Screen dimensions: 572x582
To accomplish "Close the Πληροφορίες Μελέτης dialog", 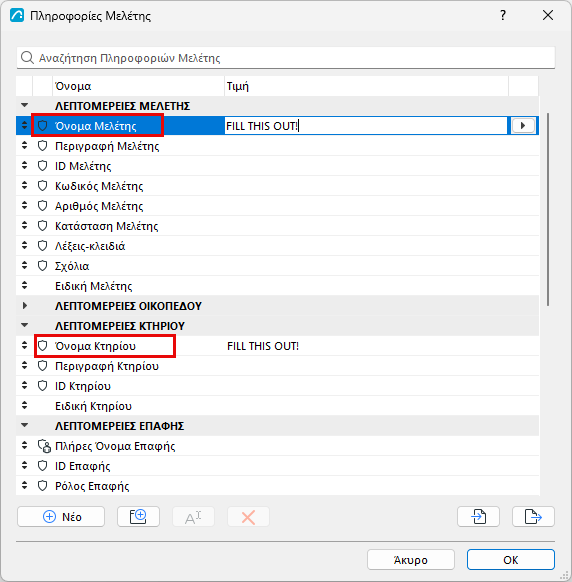I will coord(548,16).
